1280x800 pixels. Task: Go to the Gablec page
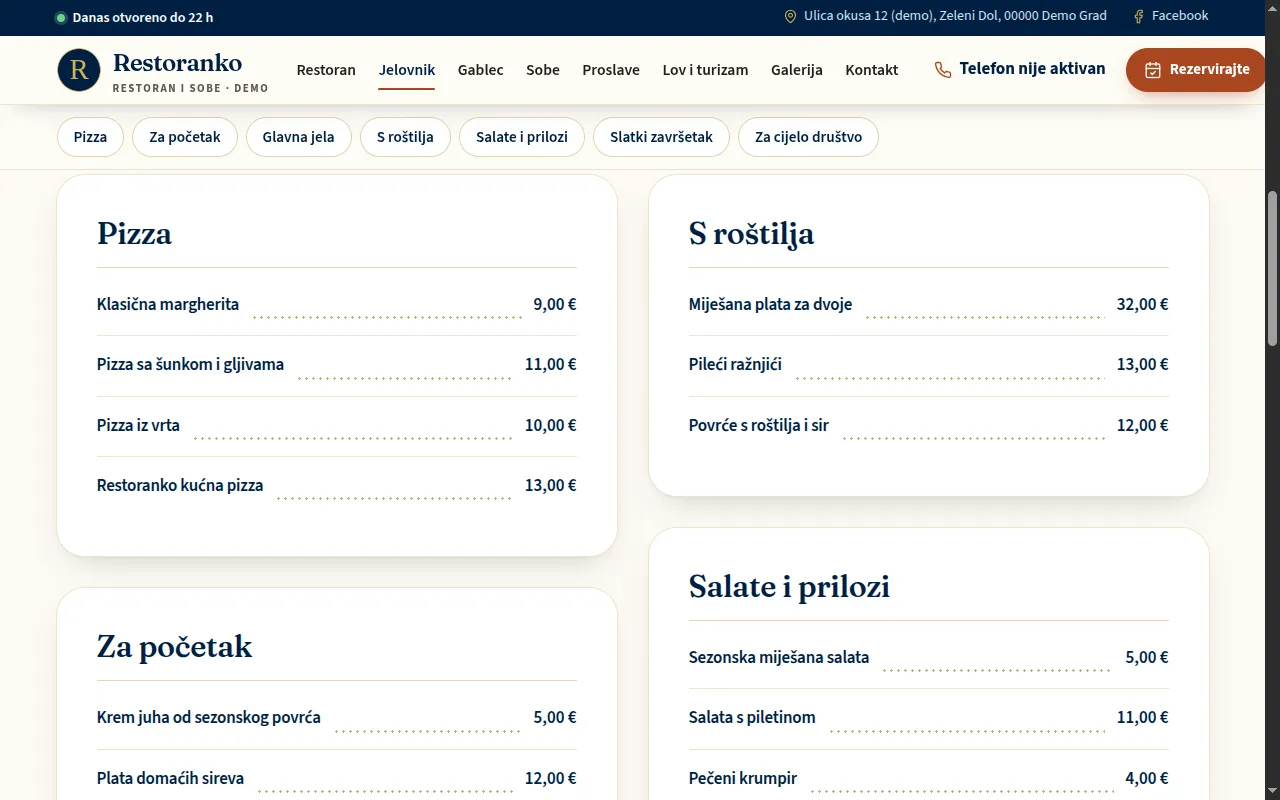point(481,70)
